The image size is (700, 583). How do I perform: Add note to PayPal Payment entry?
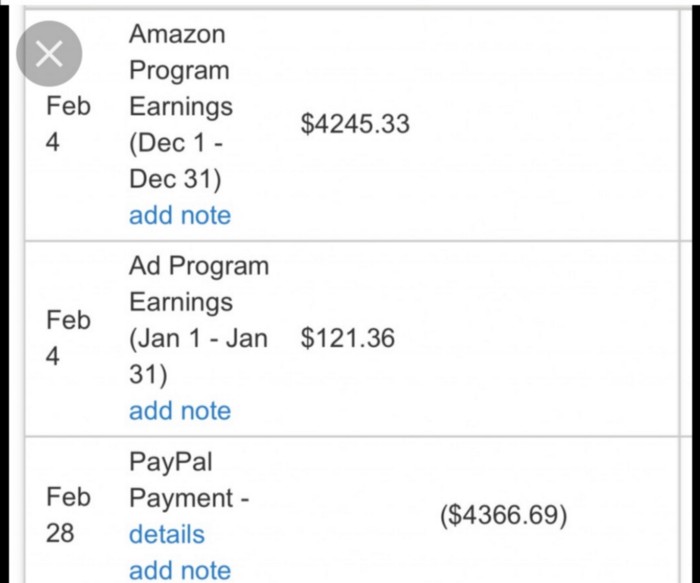point(180,570)
